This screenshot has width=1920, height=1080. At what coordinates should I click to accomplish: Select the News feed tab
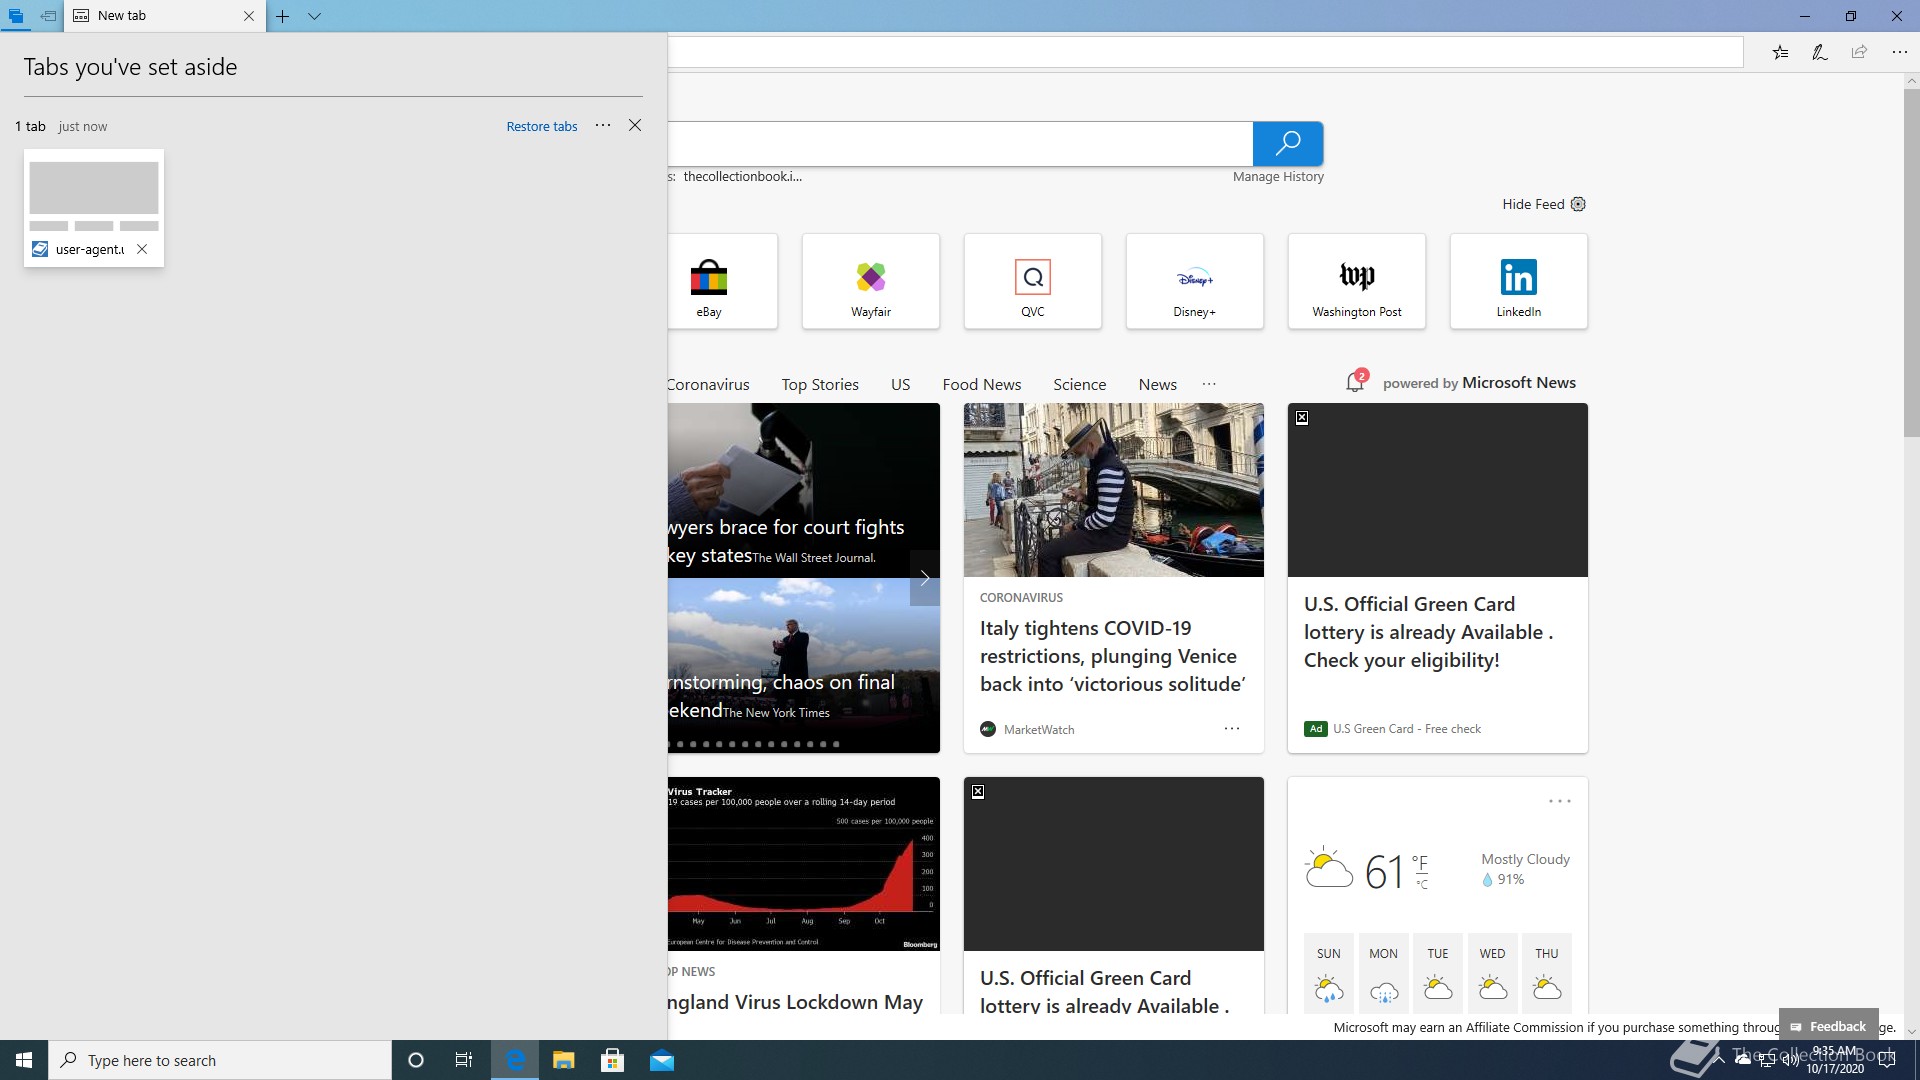[x=1157, y=385]
